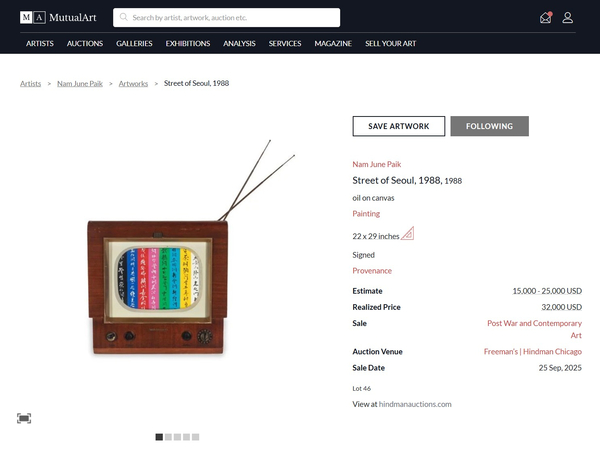Open the Nam June Paik breadcrumb link
600x451 pixels.
[x=80, y=83]
